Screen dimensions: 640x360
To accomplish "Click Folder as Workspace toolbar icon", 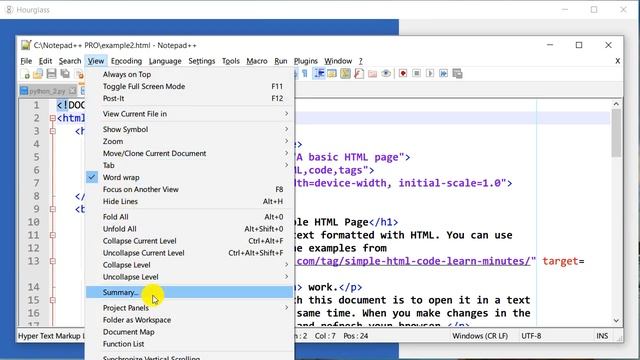I will 372,73.
